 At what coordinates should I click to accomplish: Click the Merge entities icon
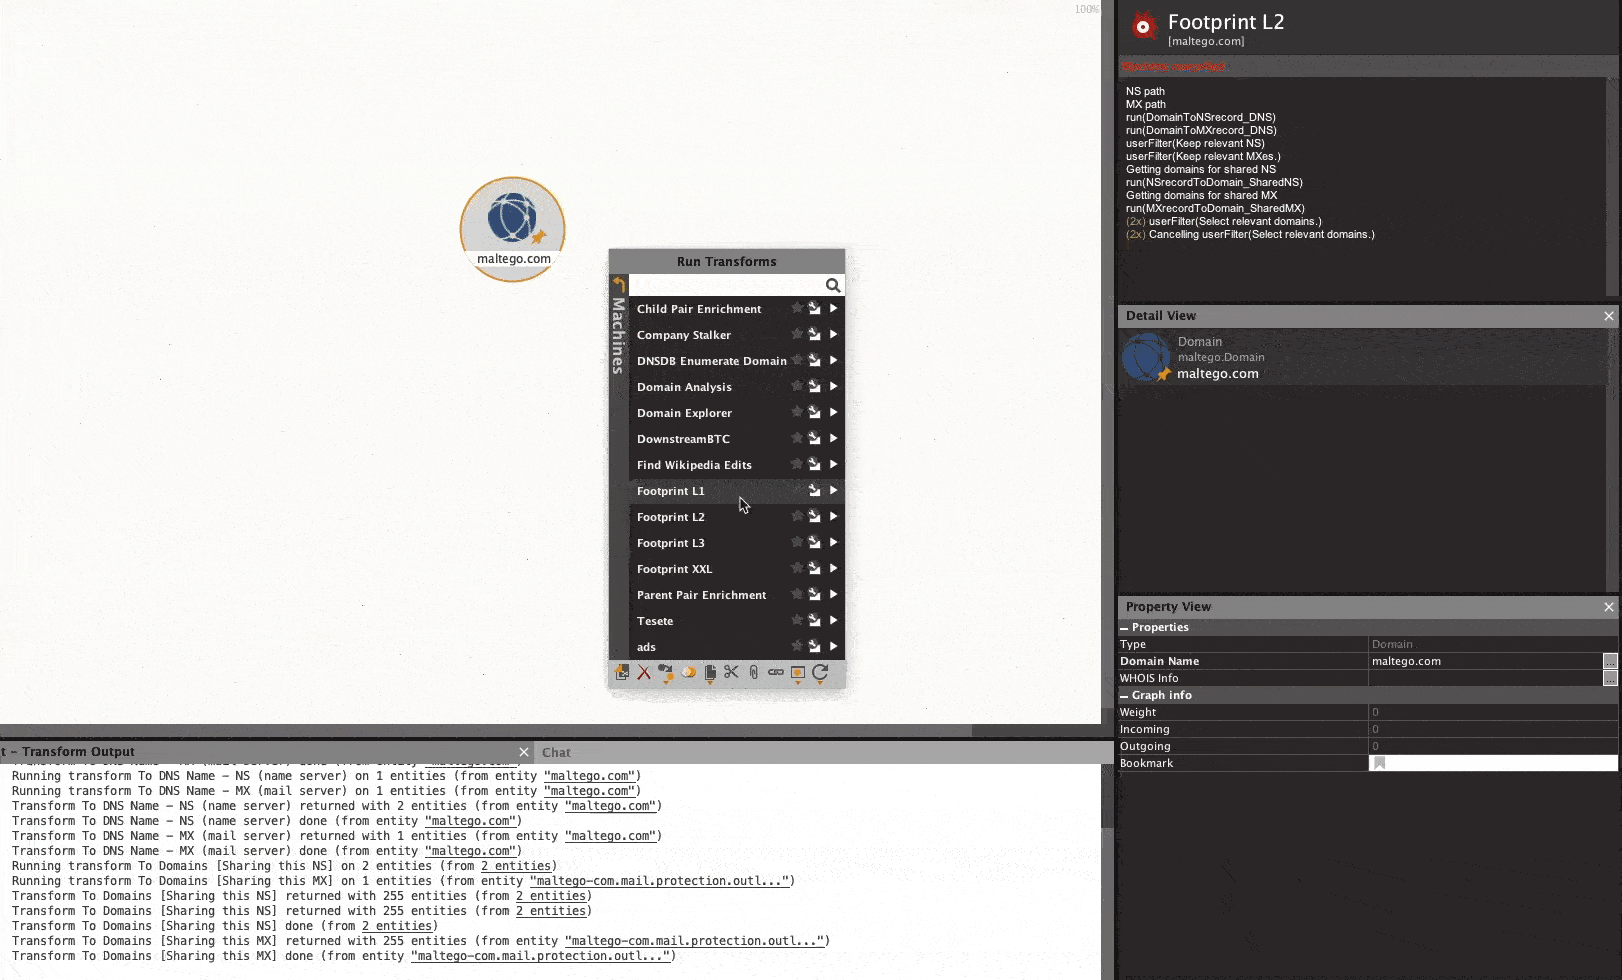point(688,673)
